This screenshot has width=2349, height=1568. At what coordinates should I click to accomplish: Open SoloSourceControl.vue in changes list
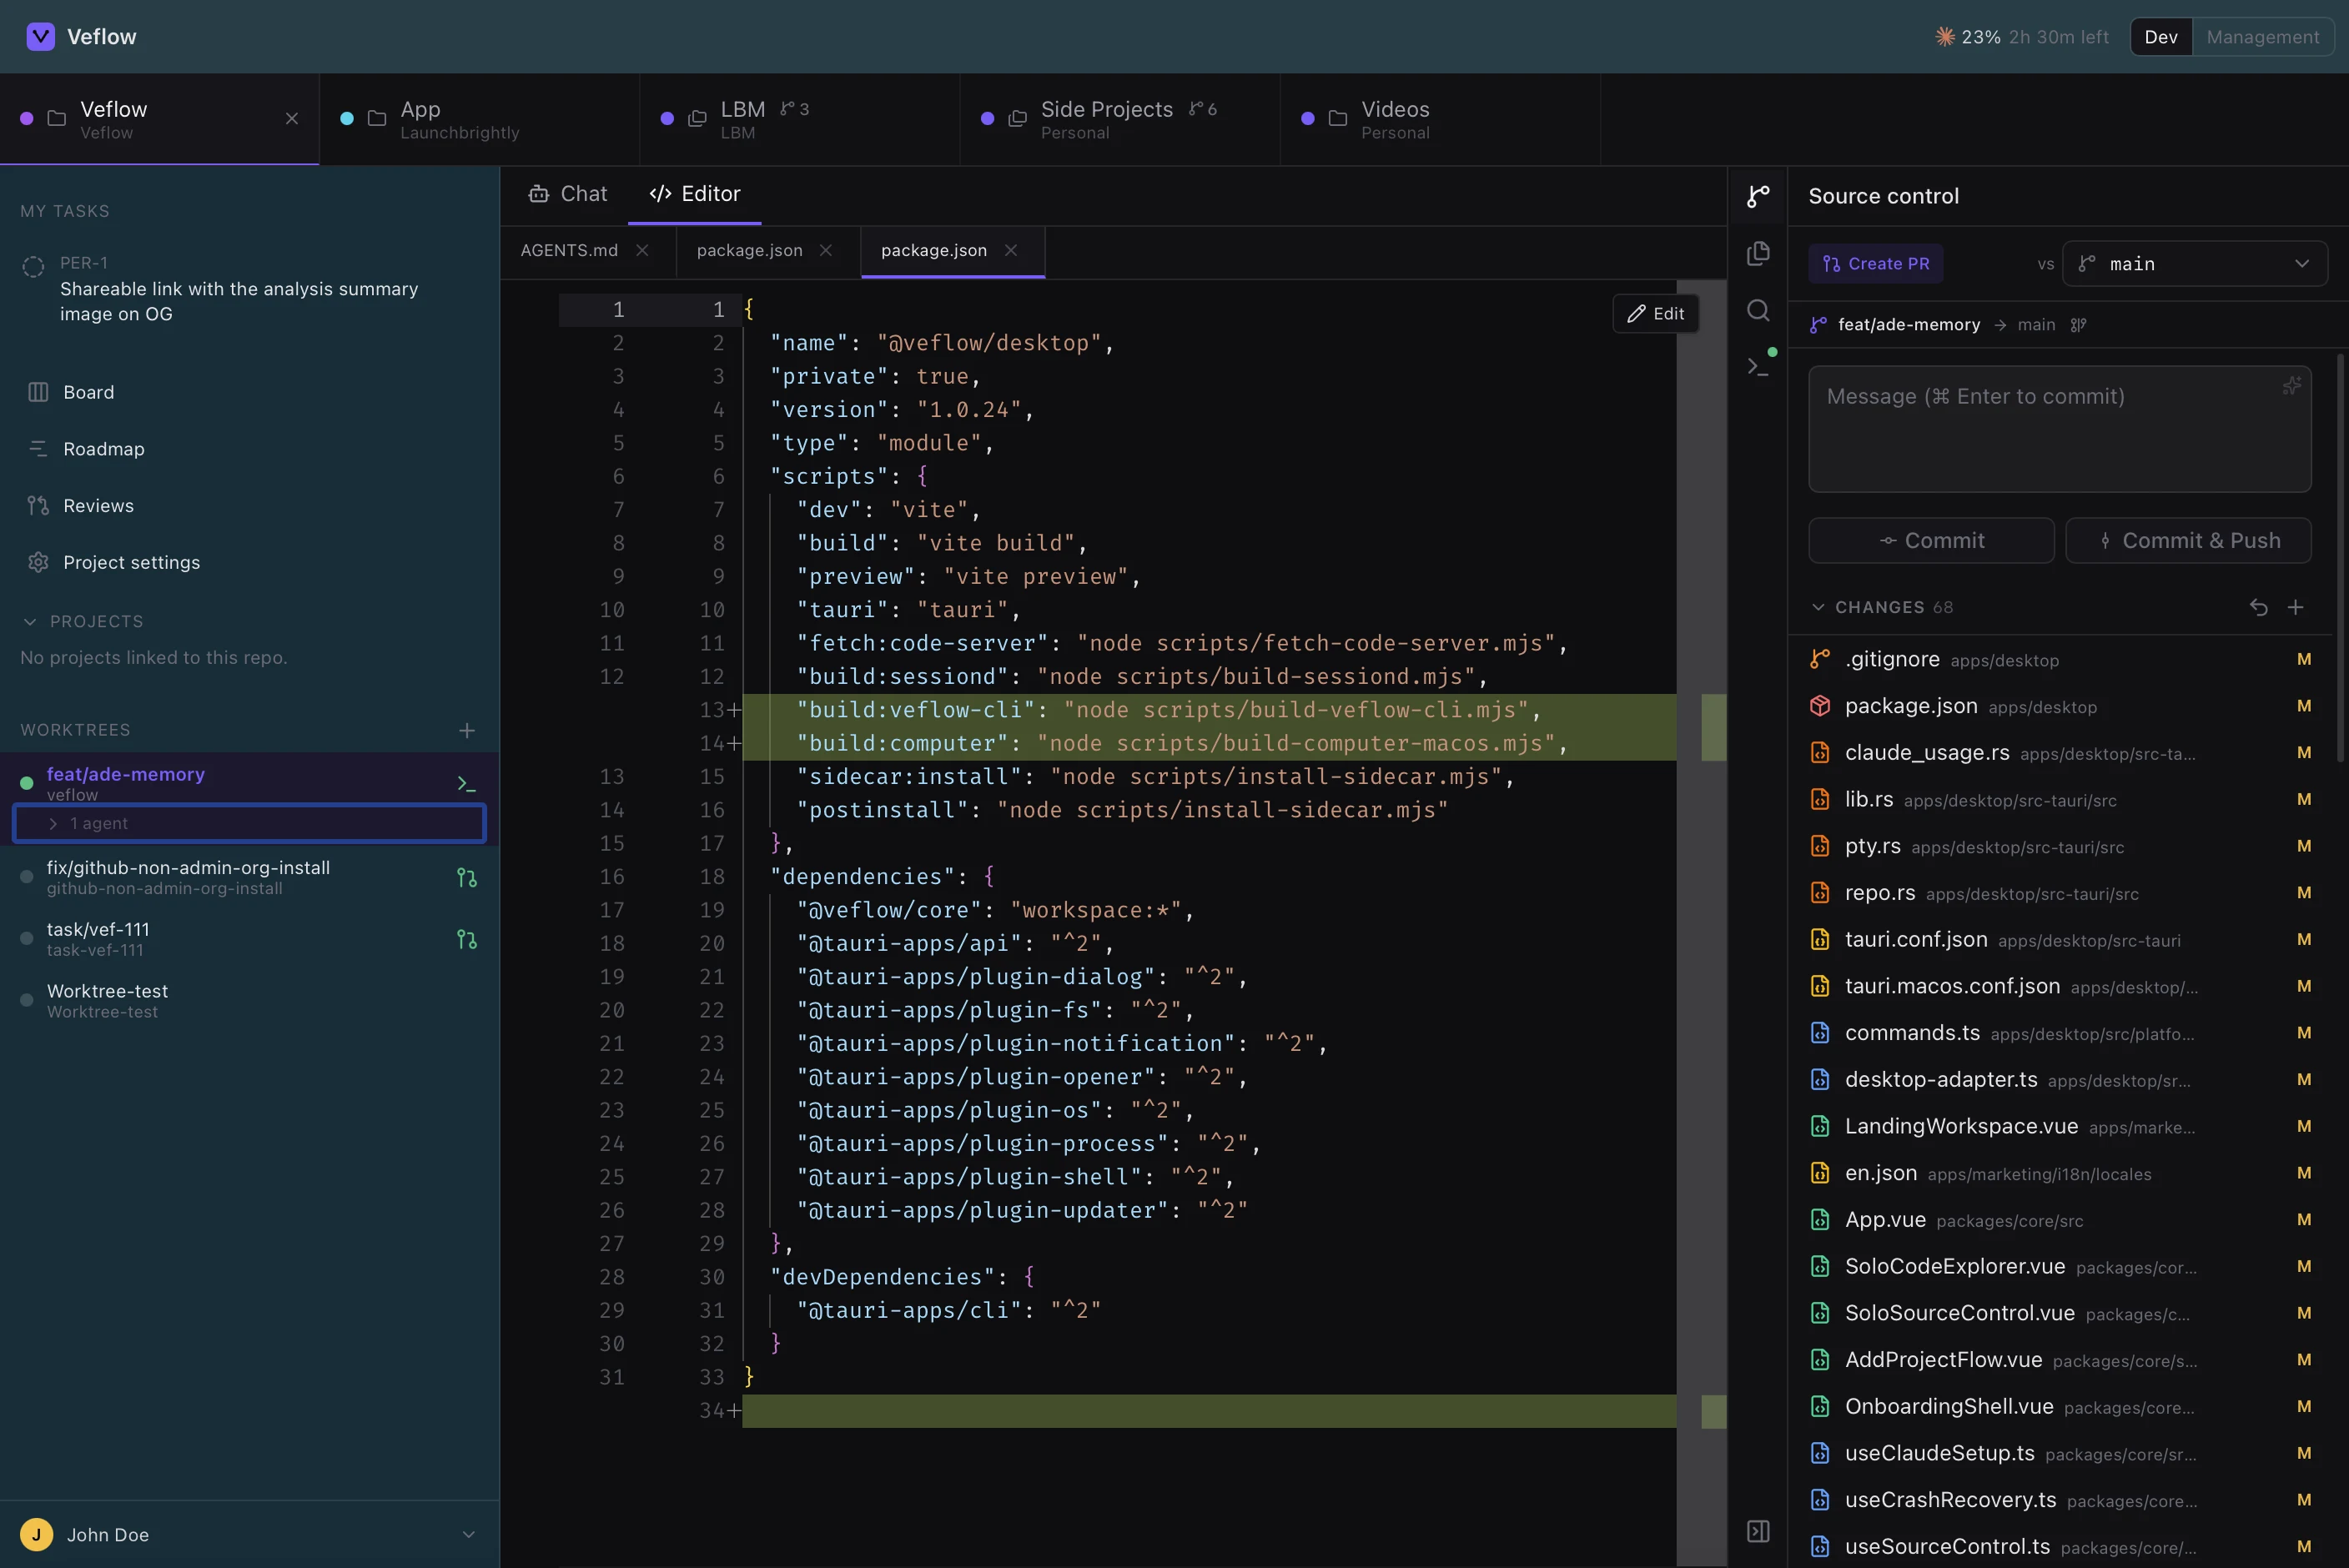pos(2059,1313)
